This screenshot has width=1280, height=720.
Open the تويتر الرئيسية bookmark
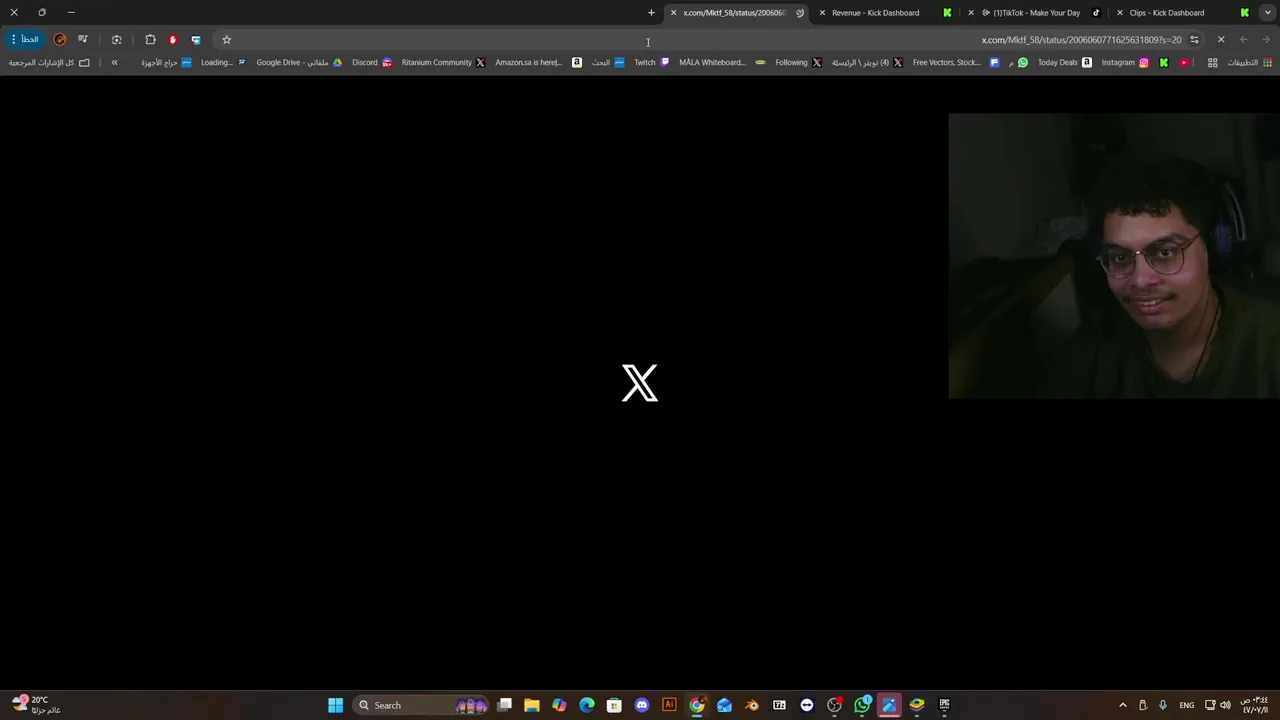(x=867, y=62)
